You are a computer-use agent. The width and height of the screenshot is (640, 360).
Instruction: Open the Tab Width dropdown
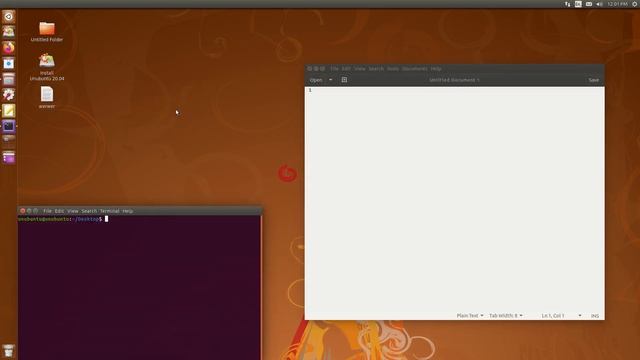pos(505,316)
